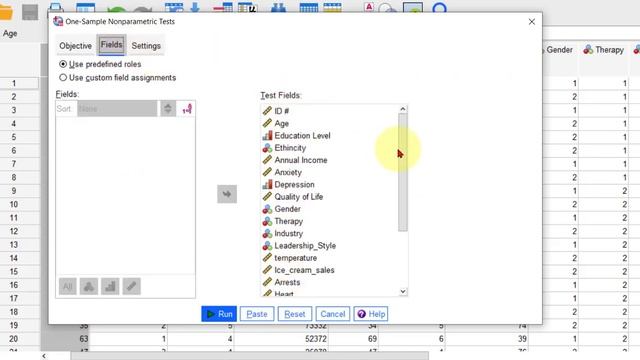Screen dimensions: 640x360
Task: Click the Leadership_Style nominal icon
Action: (267, 246)
